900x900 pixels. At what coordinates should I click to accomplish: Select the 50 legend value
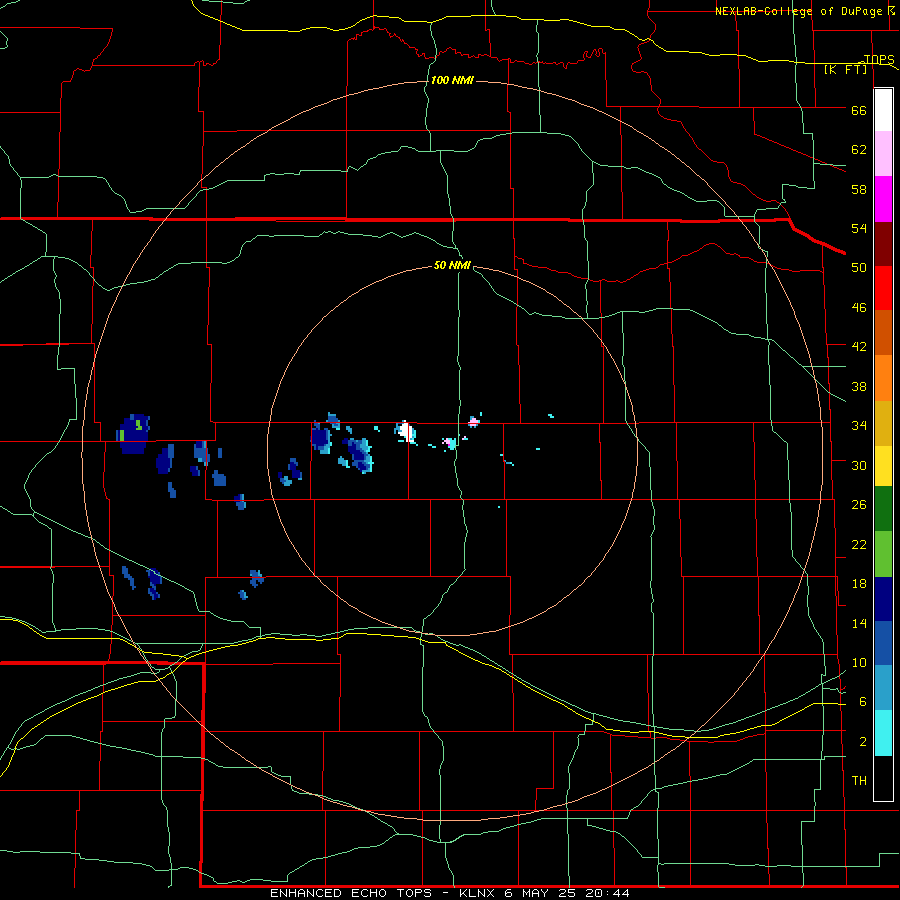click(859, 268)
